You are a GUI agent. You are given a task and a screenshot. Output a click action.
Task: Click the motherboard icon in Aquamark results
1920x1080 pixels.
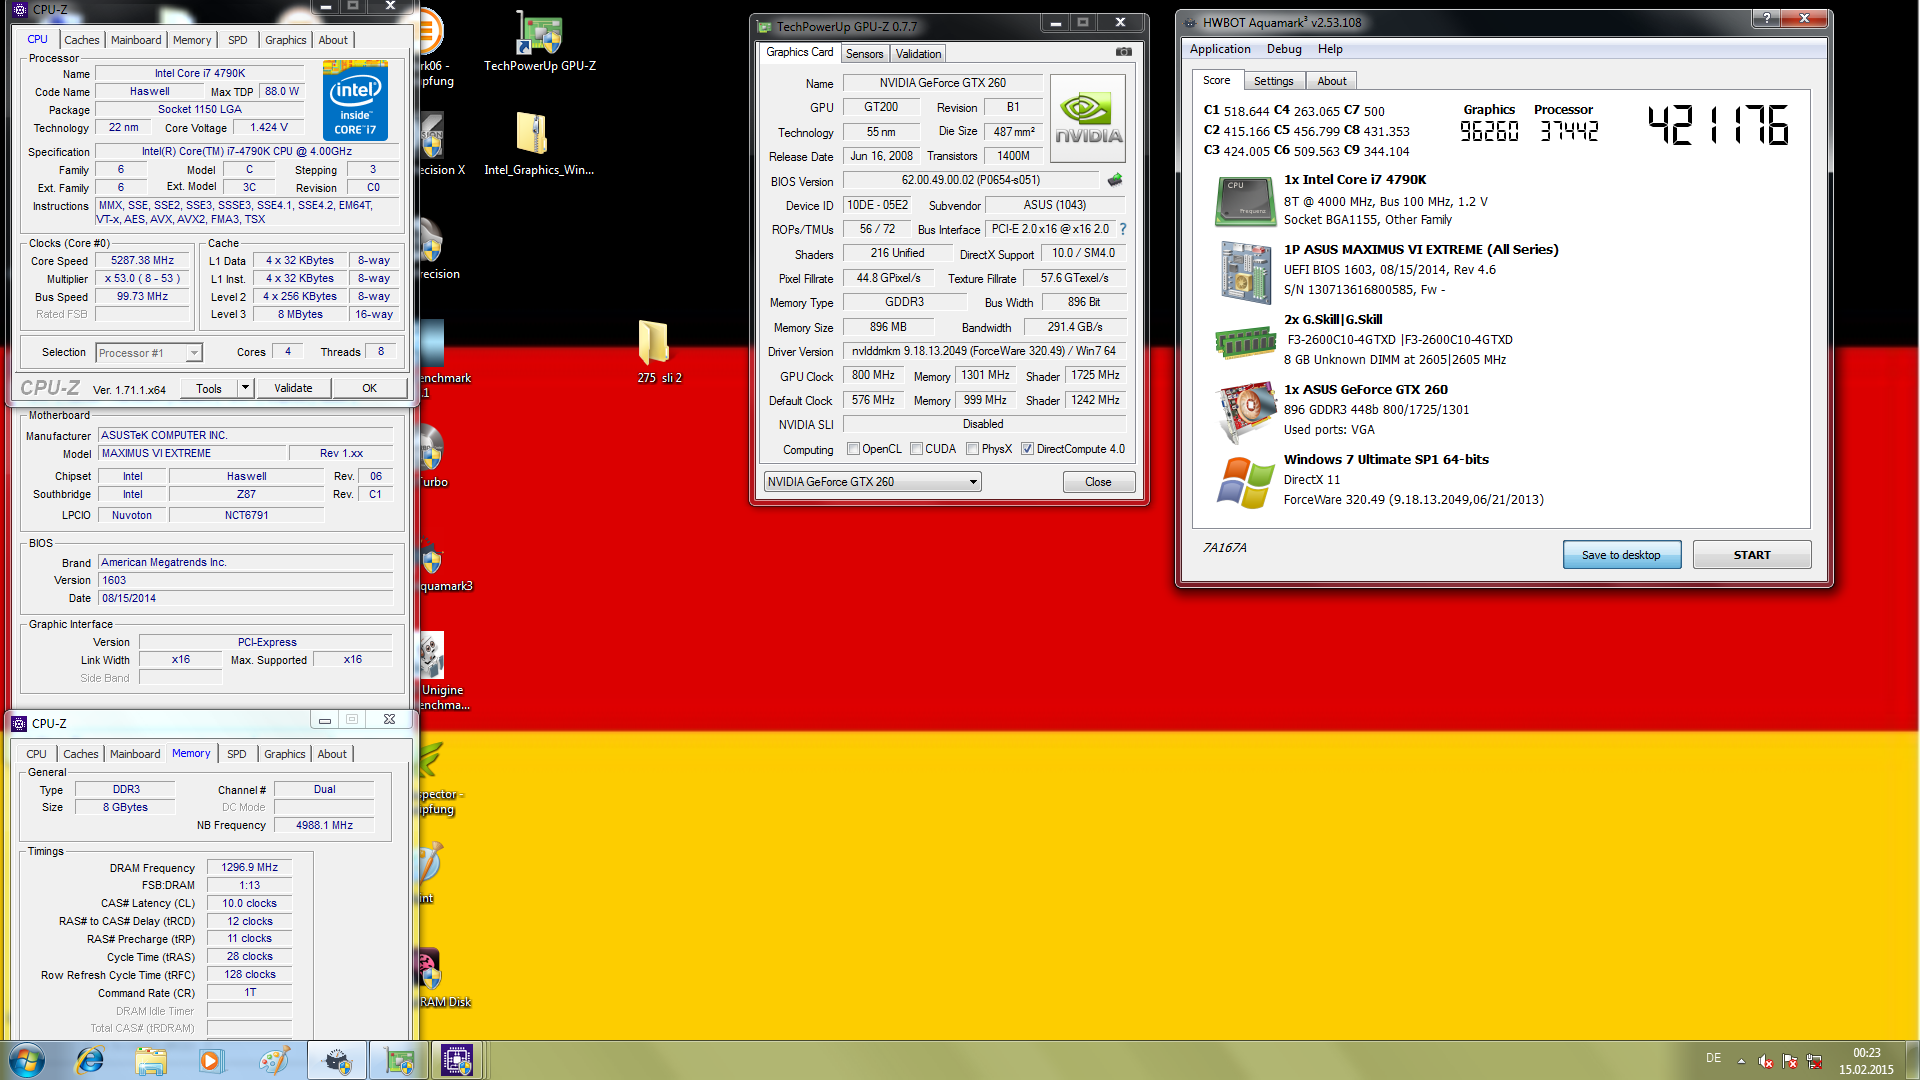coord(1245,271)
